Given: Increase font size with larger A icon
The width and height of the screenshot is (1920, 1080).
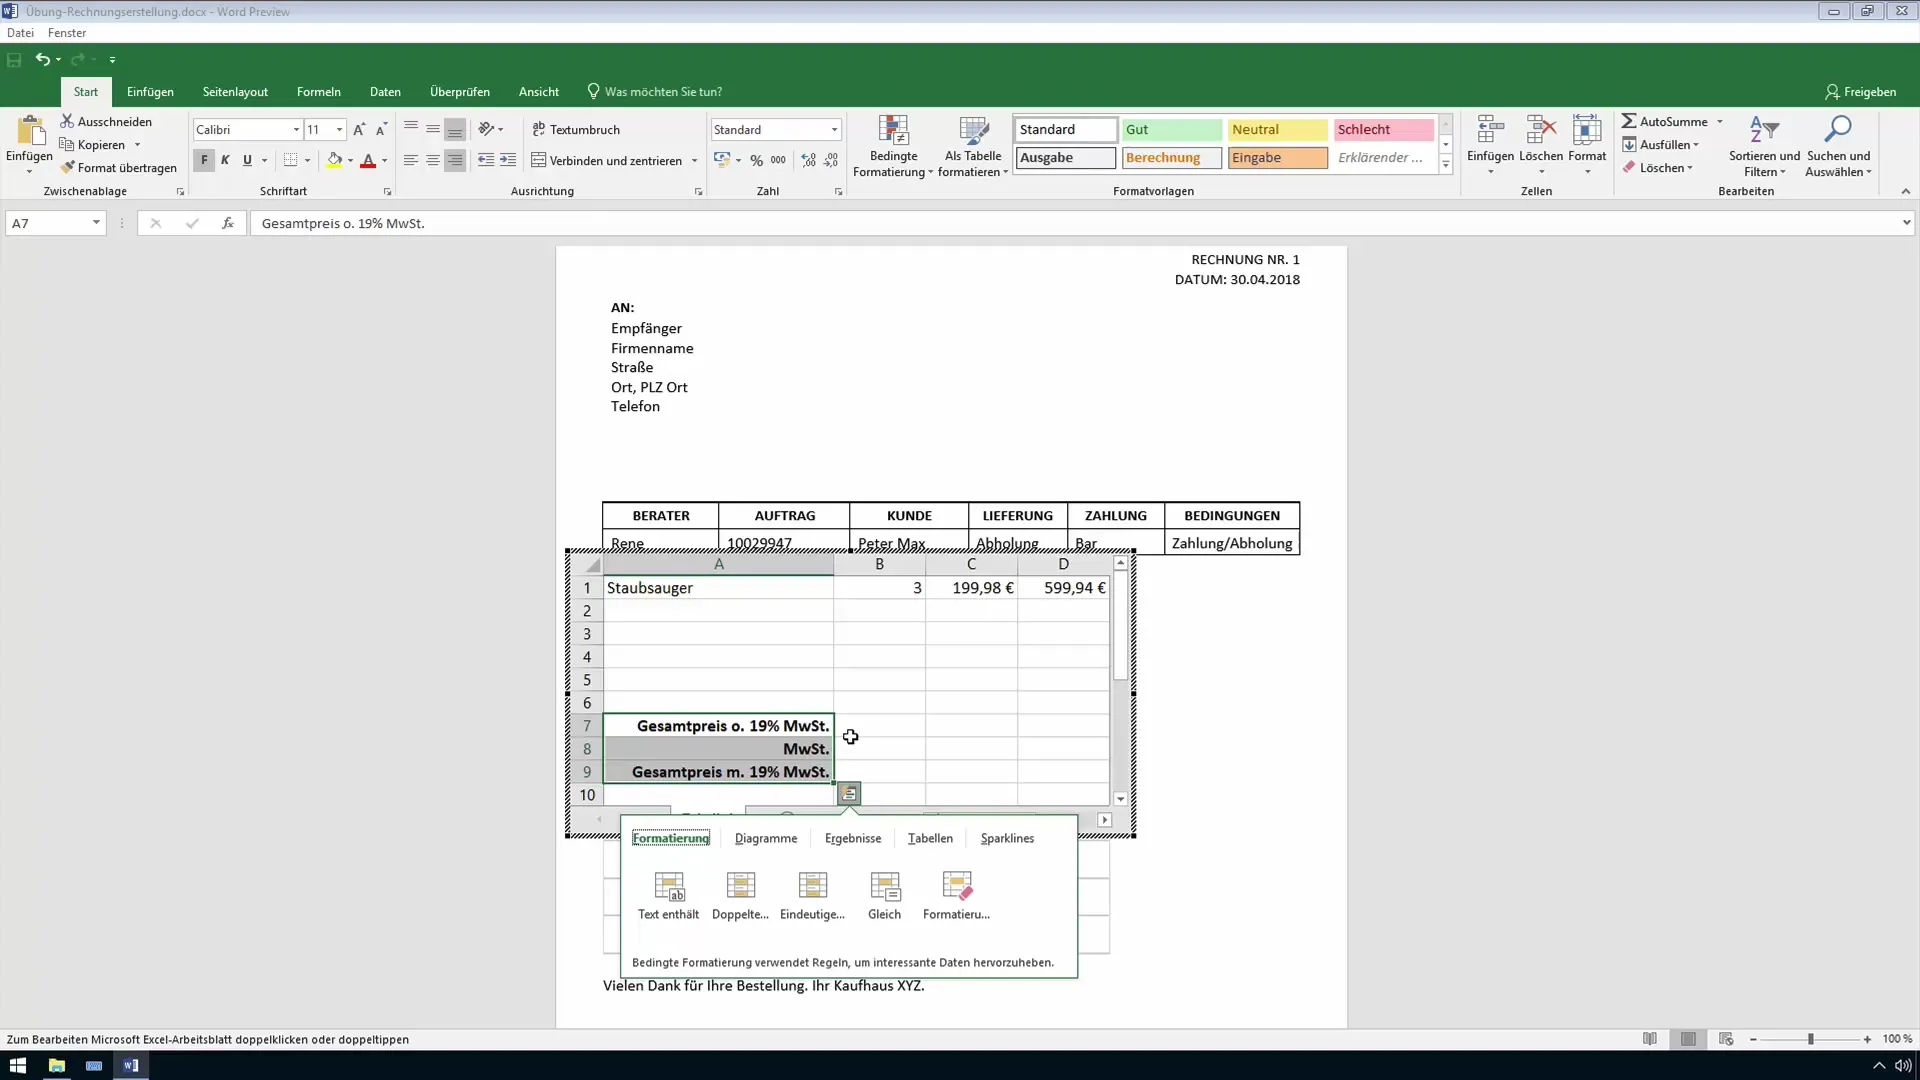Looking at the screenshot, I should point(359,130).
